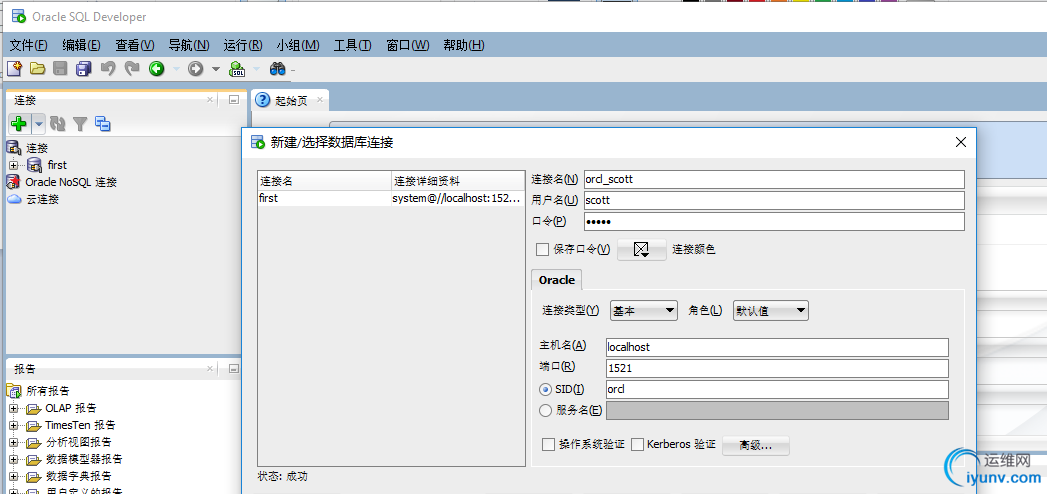
Task: Click the grey Forward navigation arrow
Action: (195, 68)
